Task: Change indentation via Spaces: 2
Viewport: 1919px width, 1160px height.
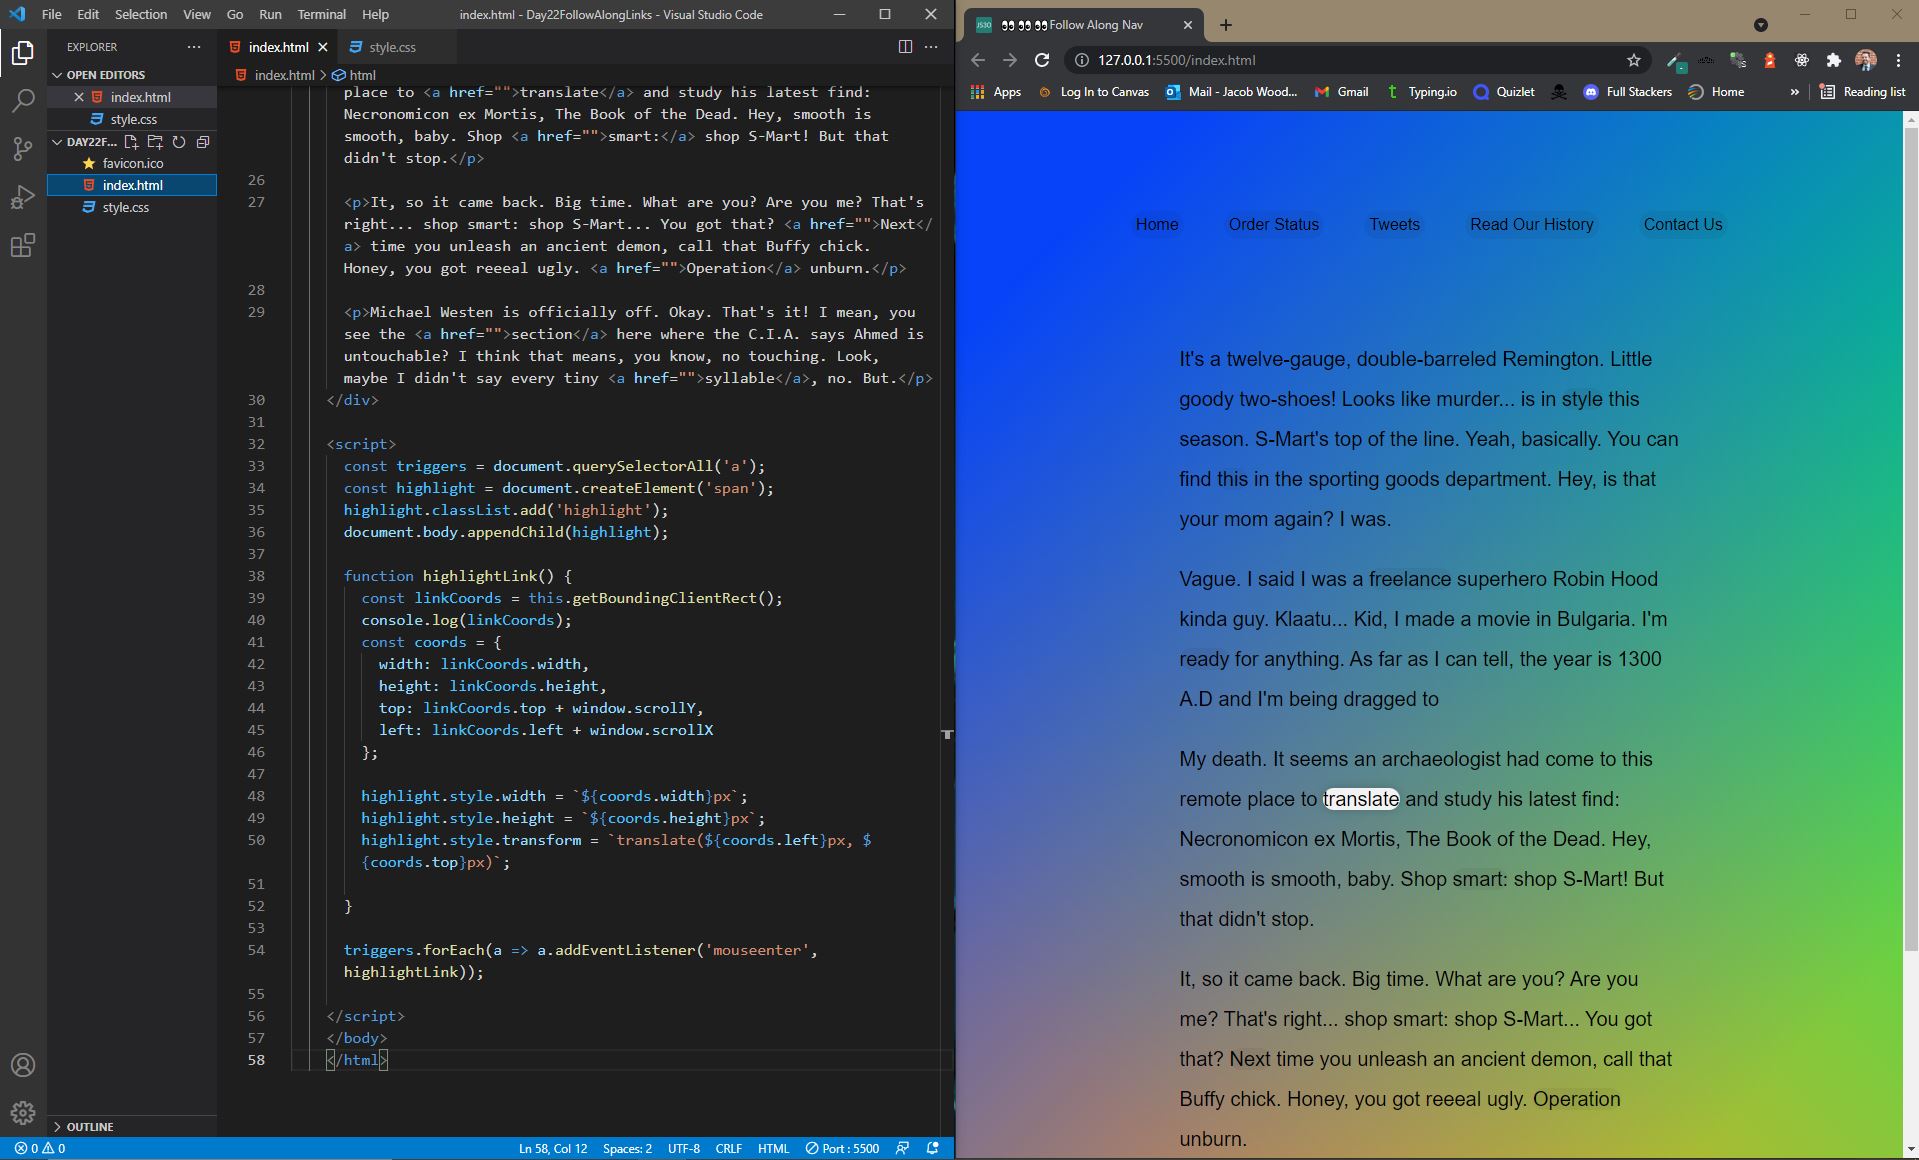Action: point(627,1148)
